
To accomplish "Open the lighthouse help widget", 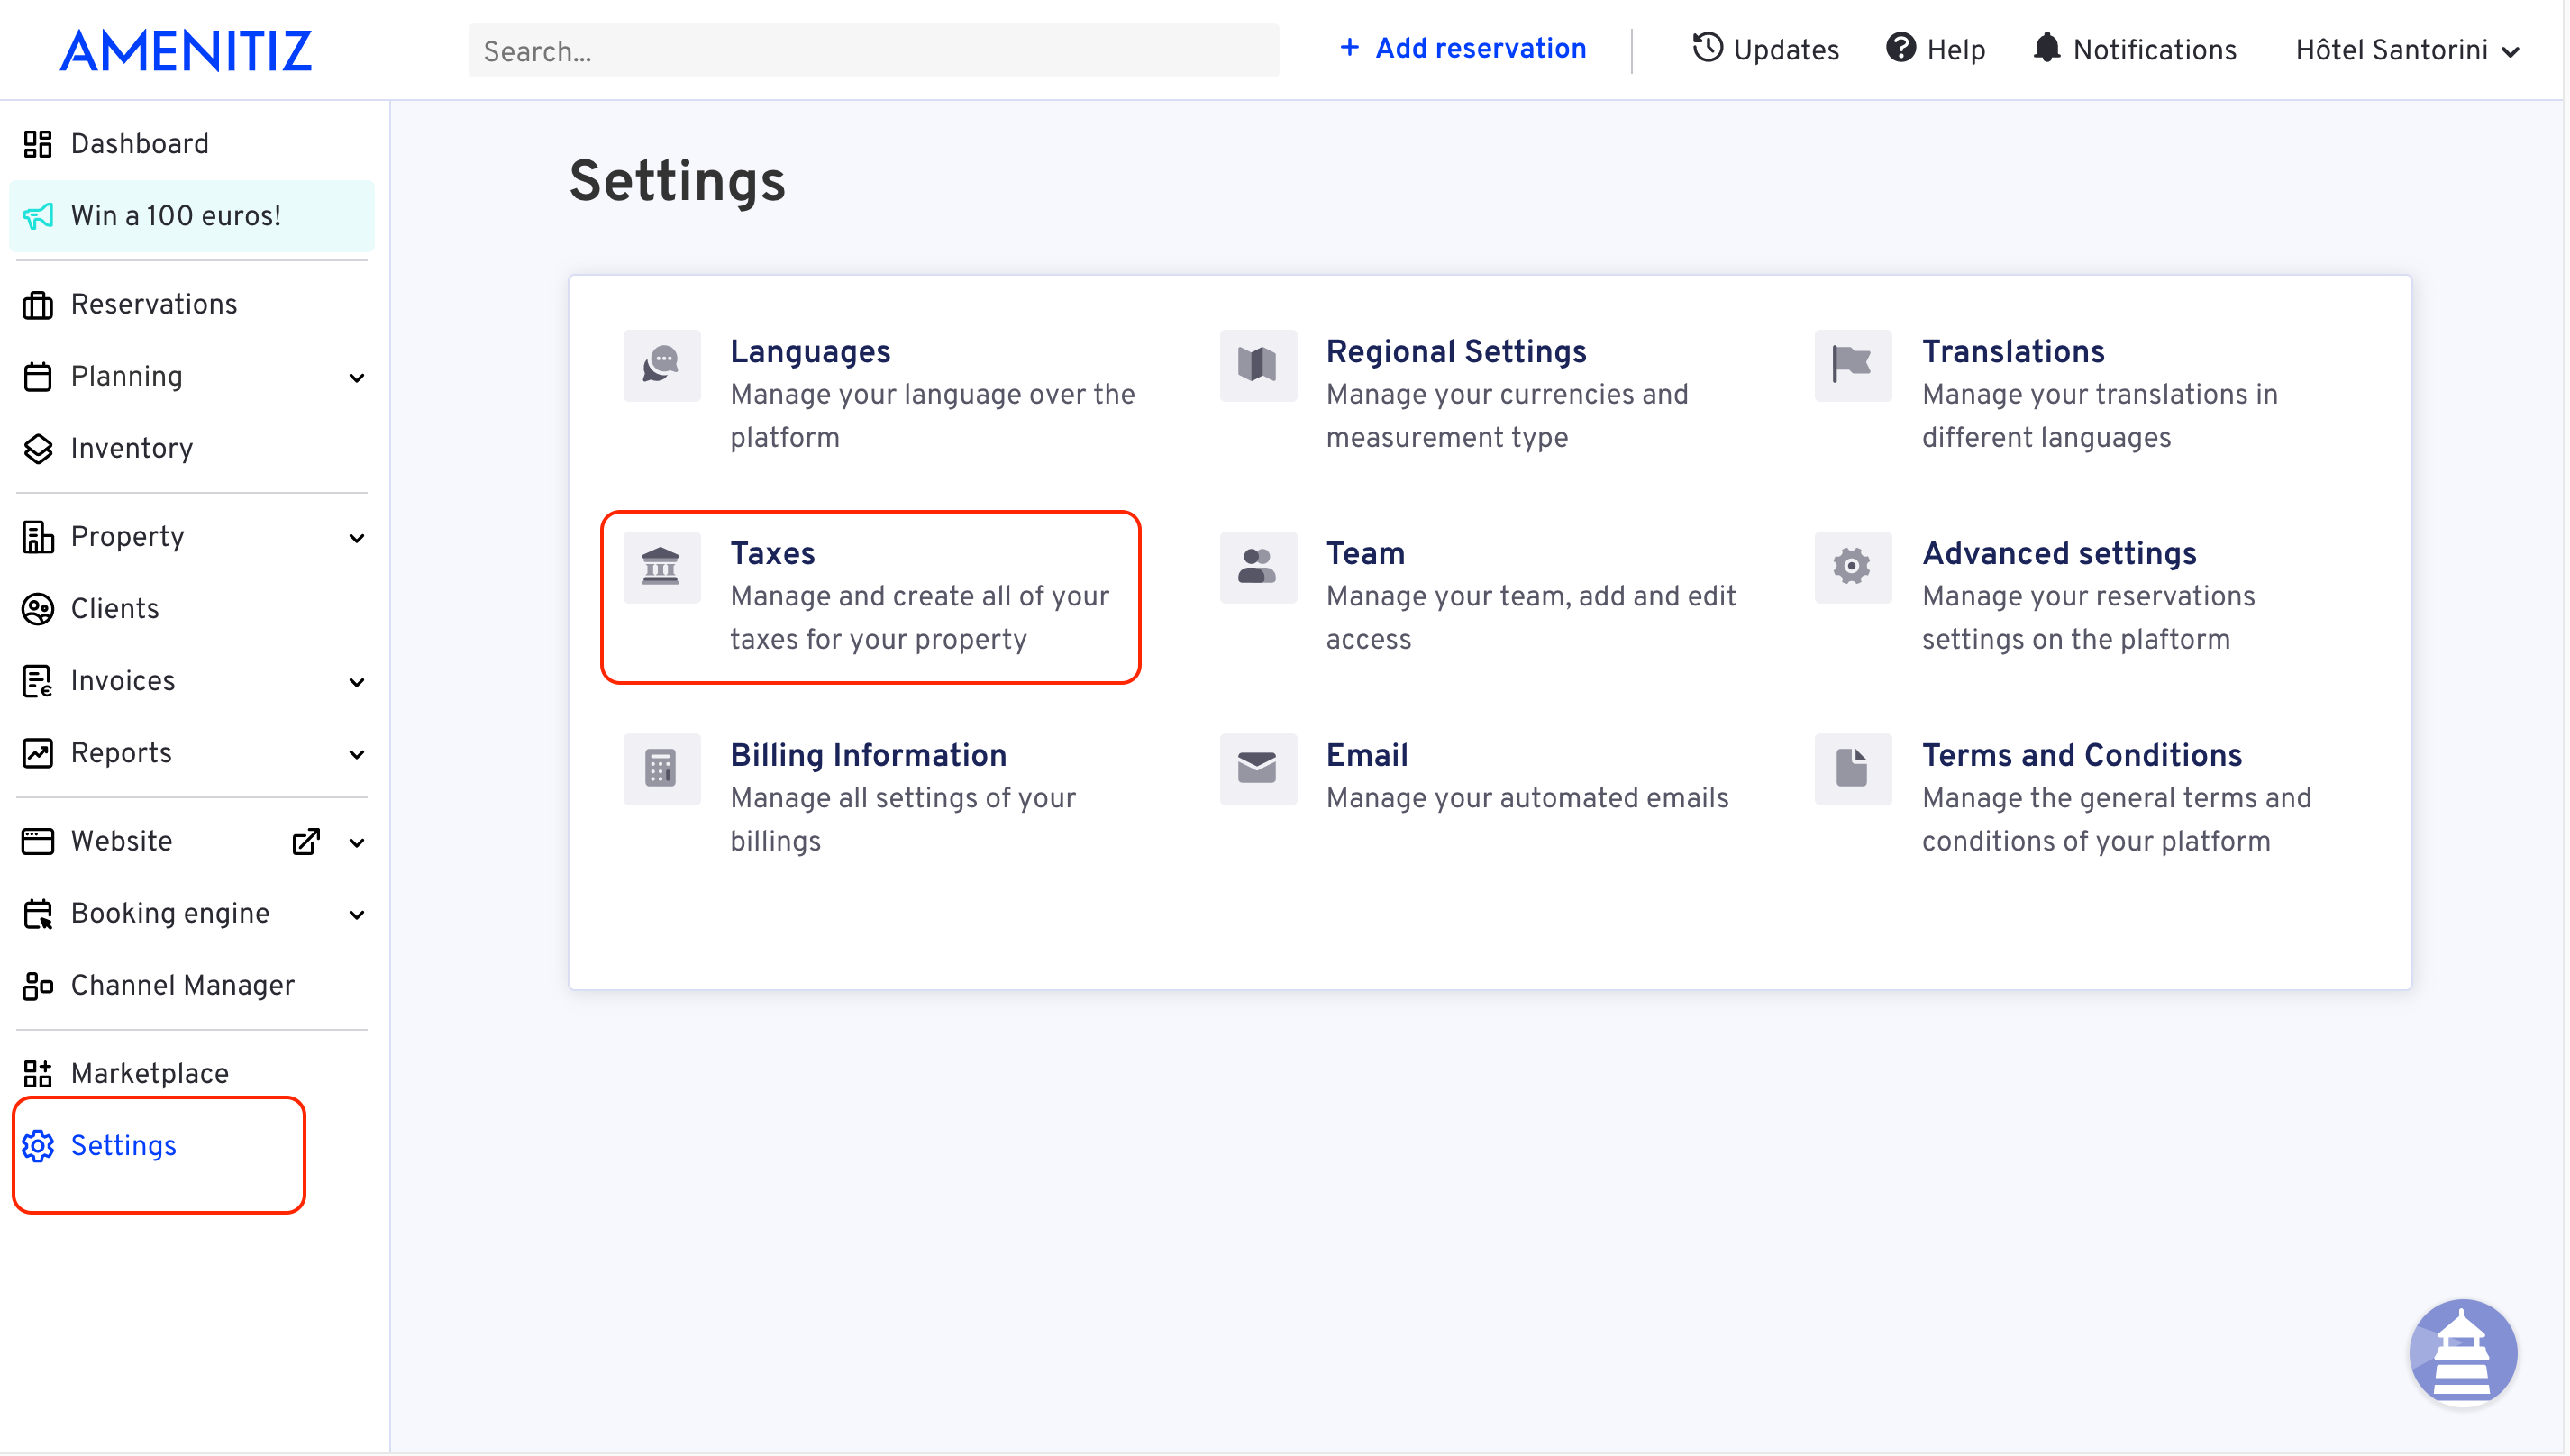I will coord(2462,1352).
